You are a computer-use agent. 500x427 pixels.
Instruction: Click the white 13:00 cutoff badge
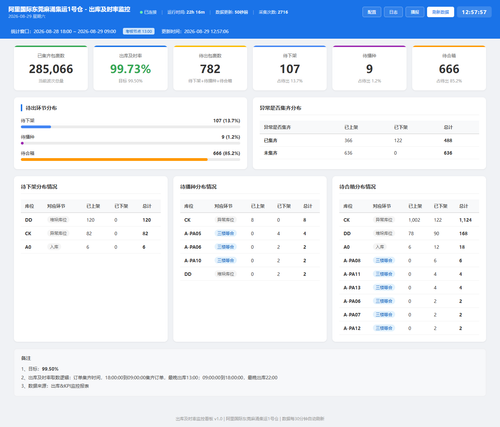pos(139,31)
